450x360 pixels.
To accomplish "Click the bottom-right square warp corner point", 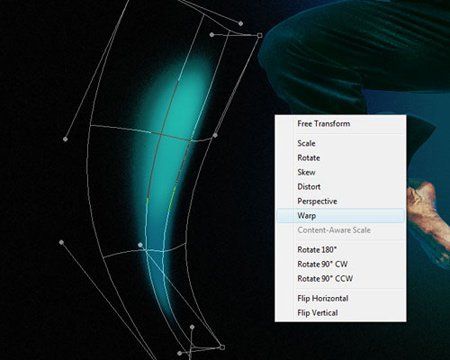I will pyautogui.click(x=222, y=347).
